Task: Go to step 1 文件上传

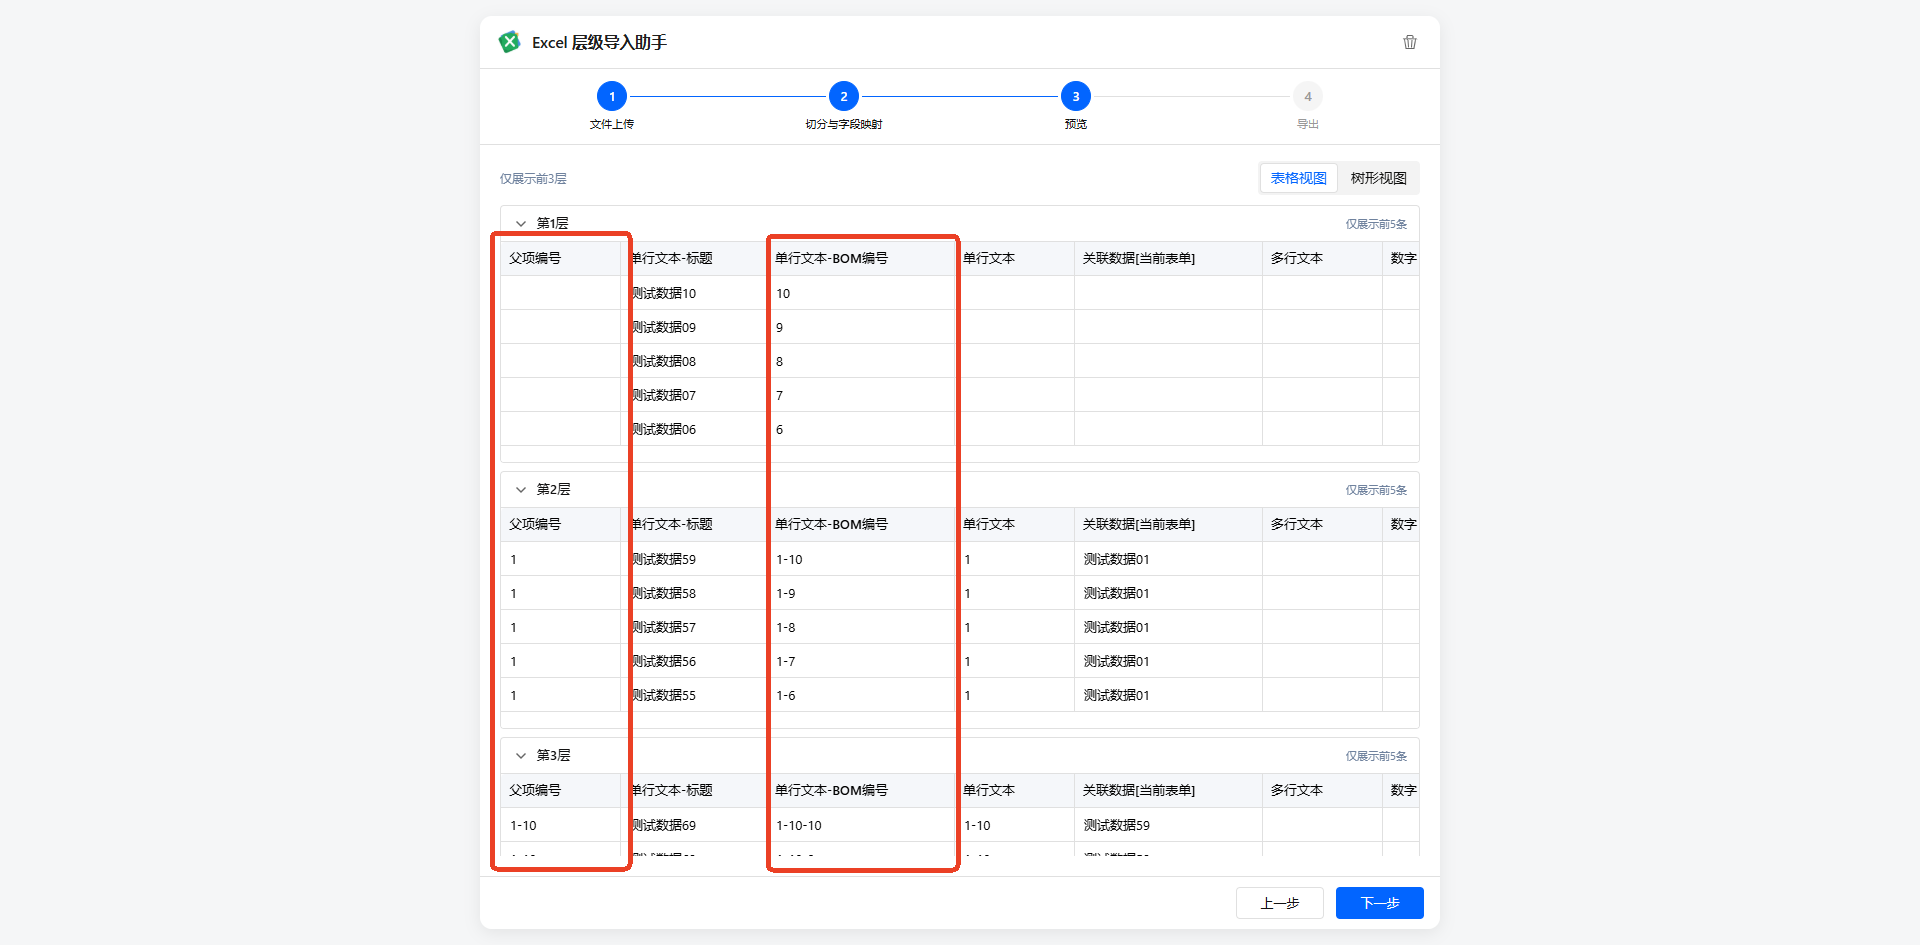Action: pyautogui.click(x=612, y=97)
